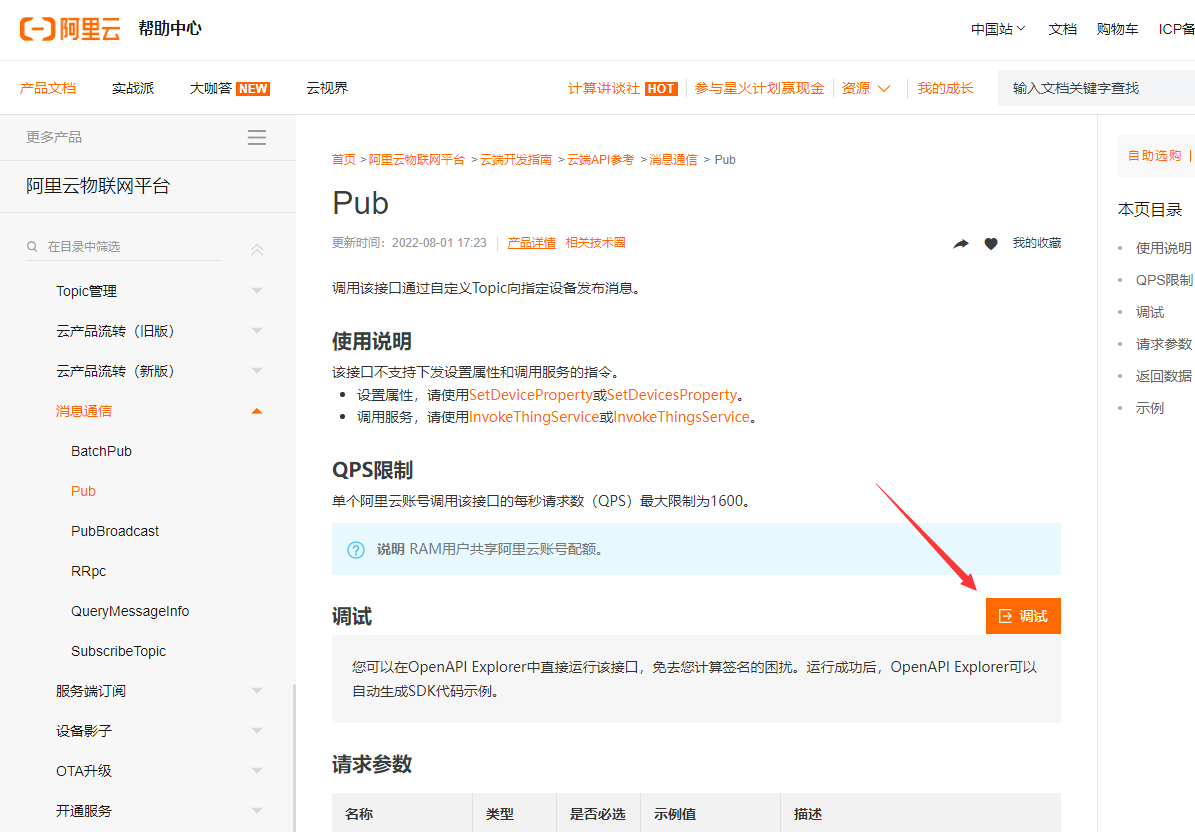Open the 云视界 tab

327,88
